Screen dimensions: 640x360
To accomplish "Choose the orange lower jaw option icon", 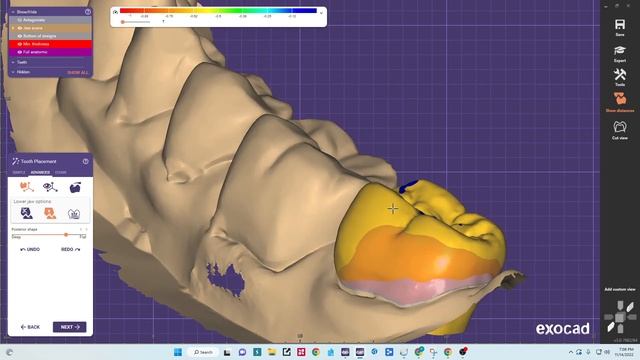I will [50, 213].
